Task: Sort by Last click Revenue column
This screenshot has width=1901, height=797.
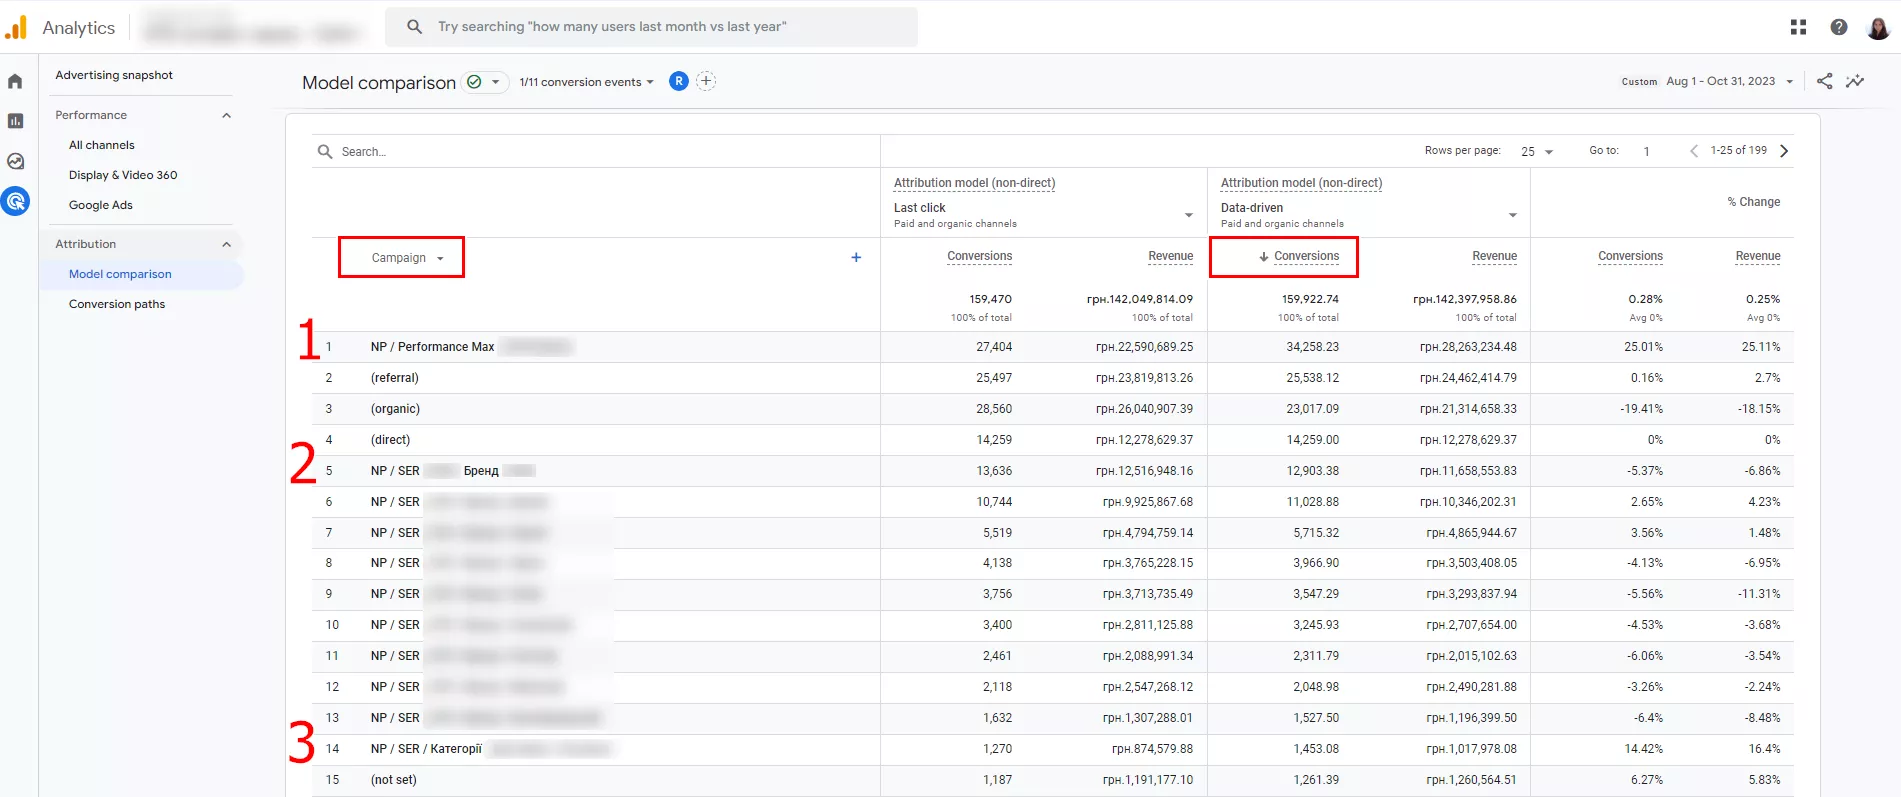Action: click(1170, 256)
